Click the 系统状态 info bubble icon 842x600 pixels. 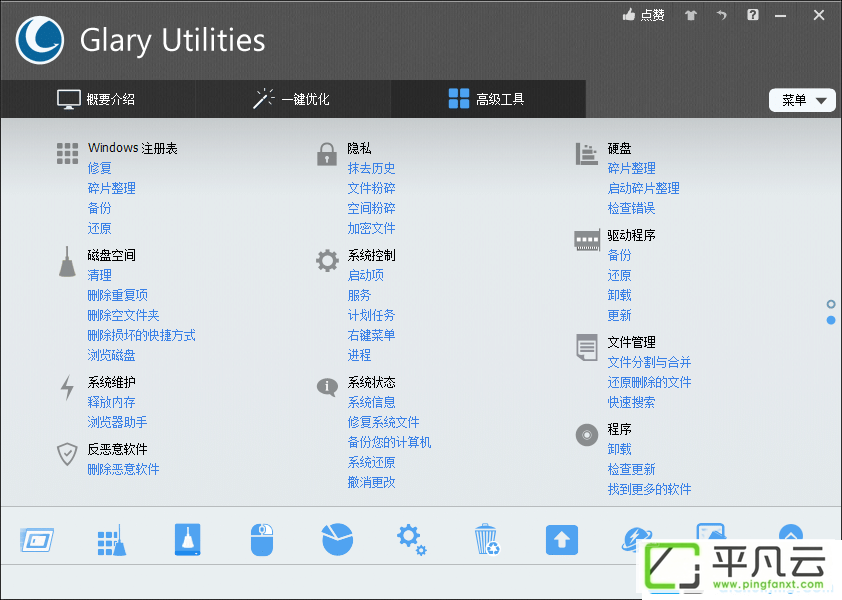tap(327, 386)
